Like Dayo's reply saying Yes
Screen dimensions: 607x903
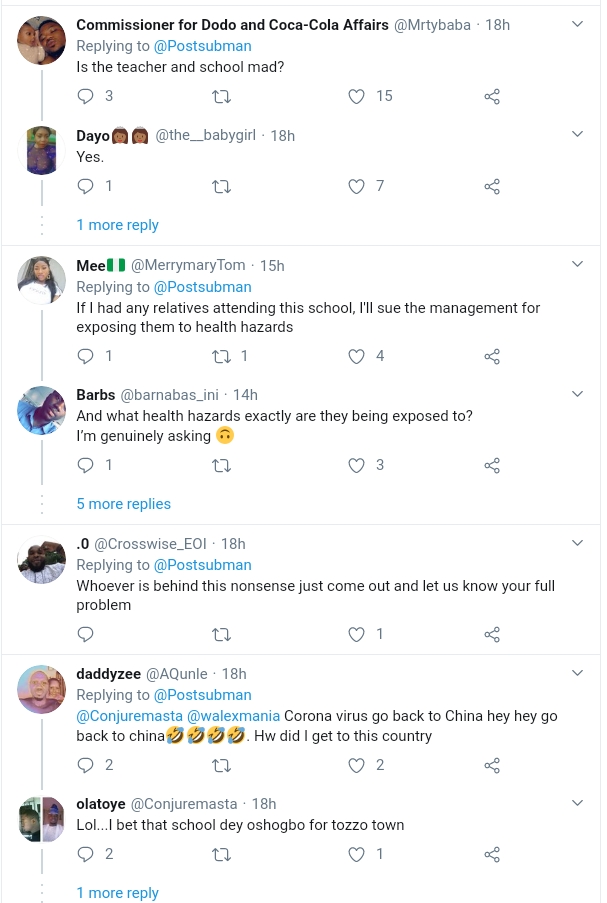[x=356, y=186]
